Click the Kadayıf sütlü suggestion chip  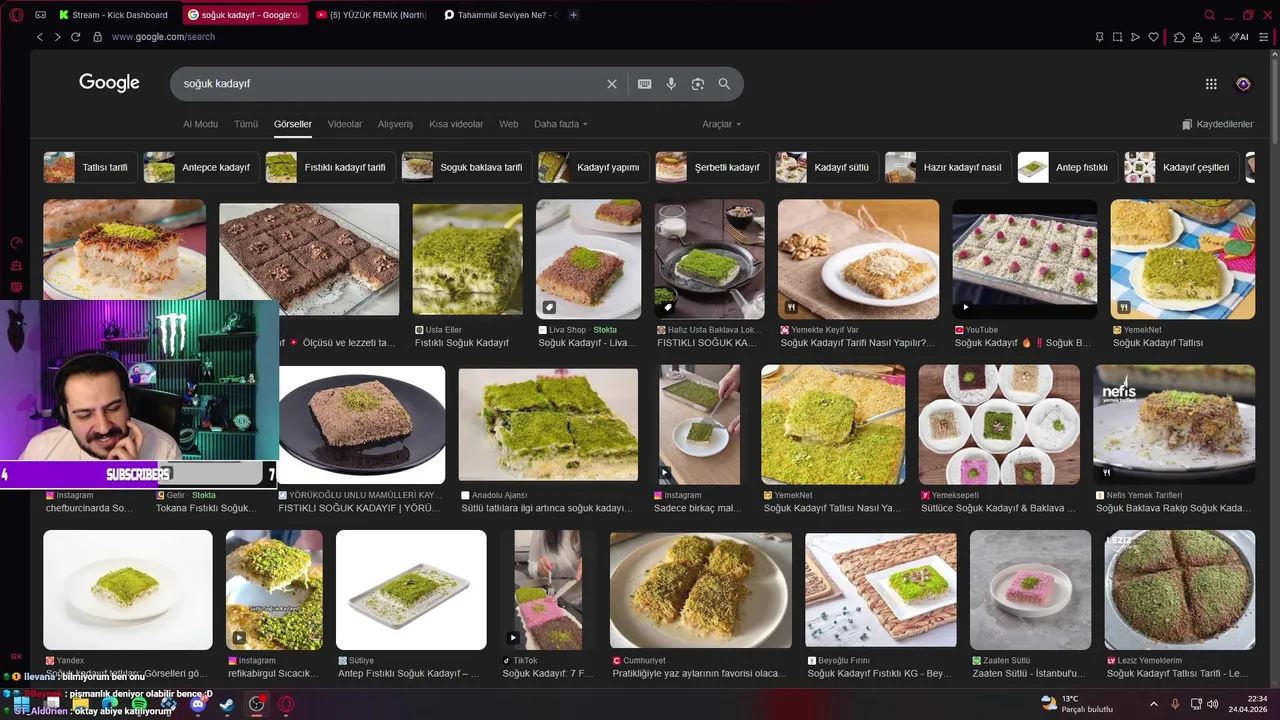pos(827,167)
